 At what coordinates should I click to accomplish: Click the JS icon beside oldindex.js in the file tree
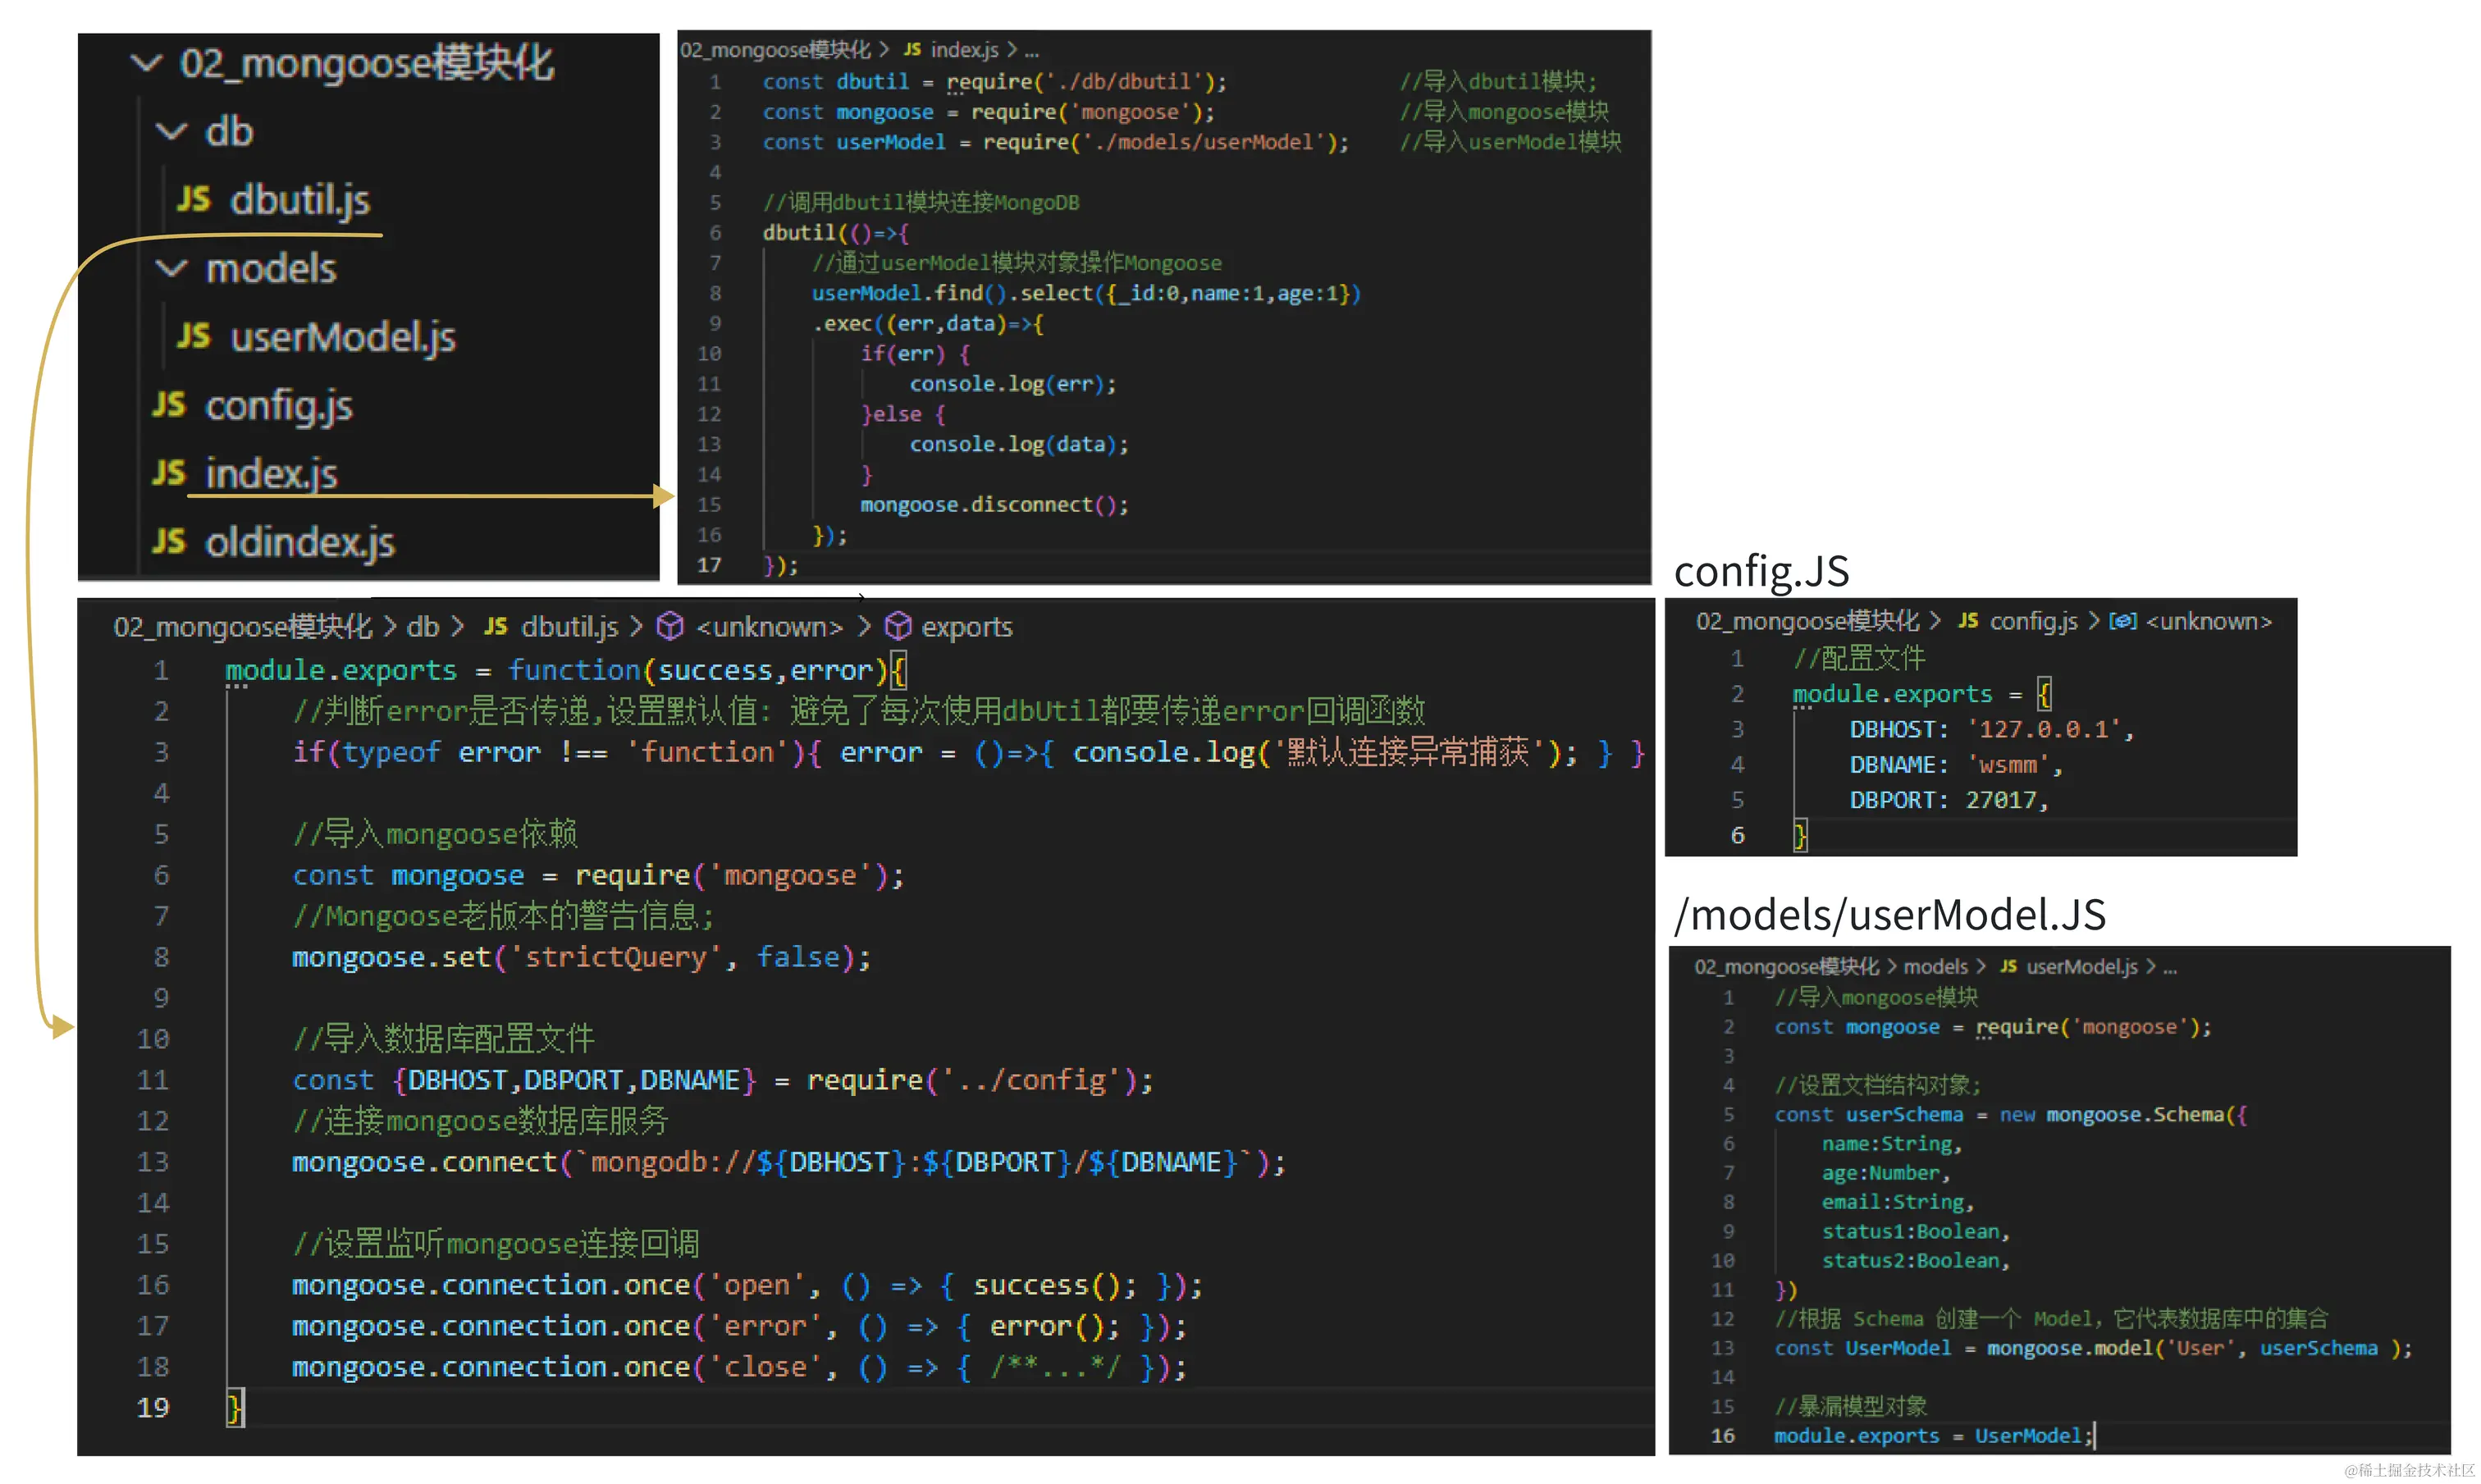[x=168, y=542]
